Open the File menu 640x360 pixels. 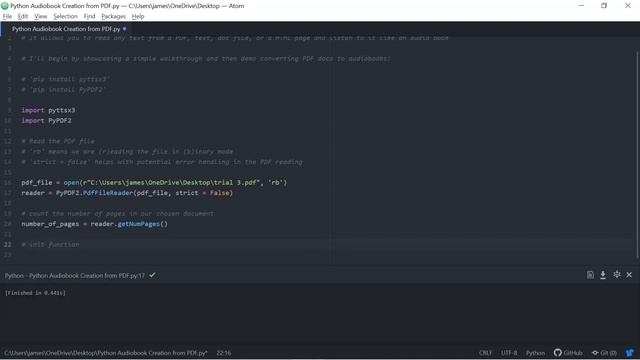7,16
